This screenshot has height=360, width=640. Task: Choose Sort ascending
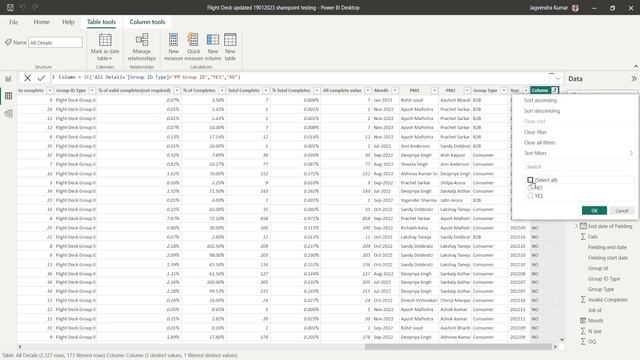(x=540, y=100)
